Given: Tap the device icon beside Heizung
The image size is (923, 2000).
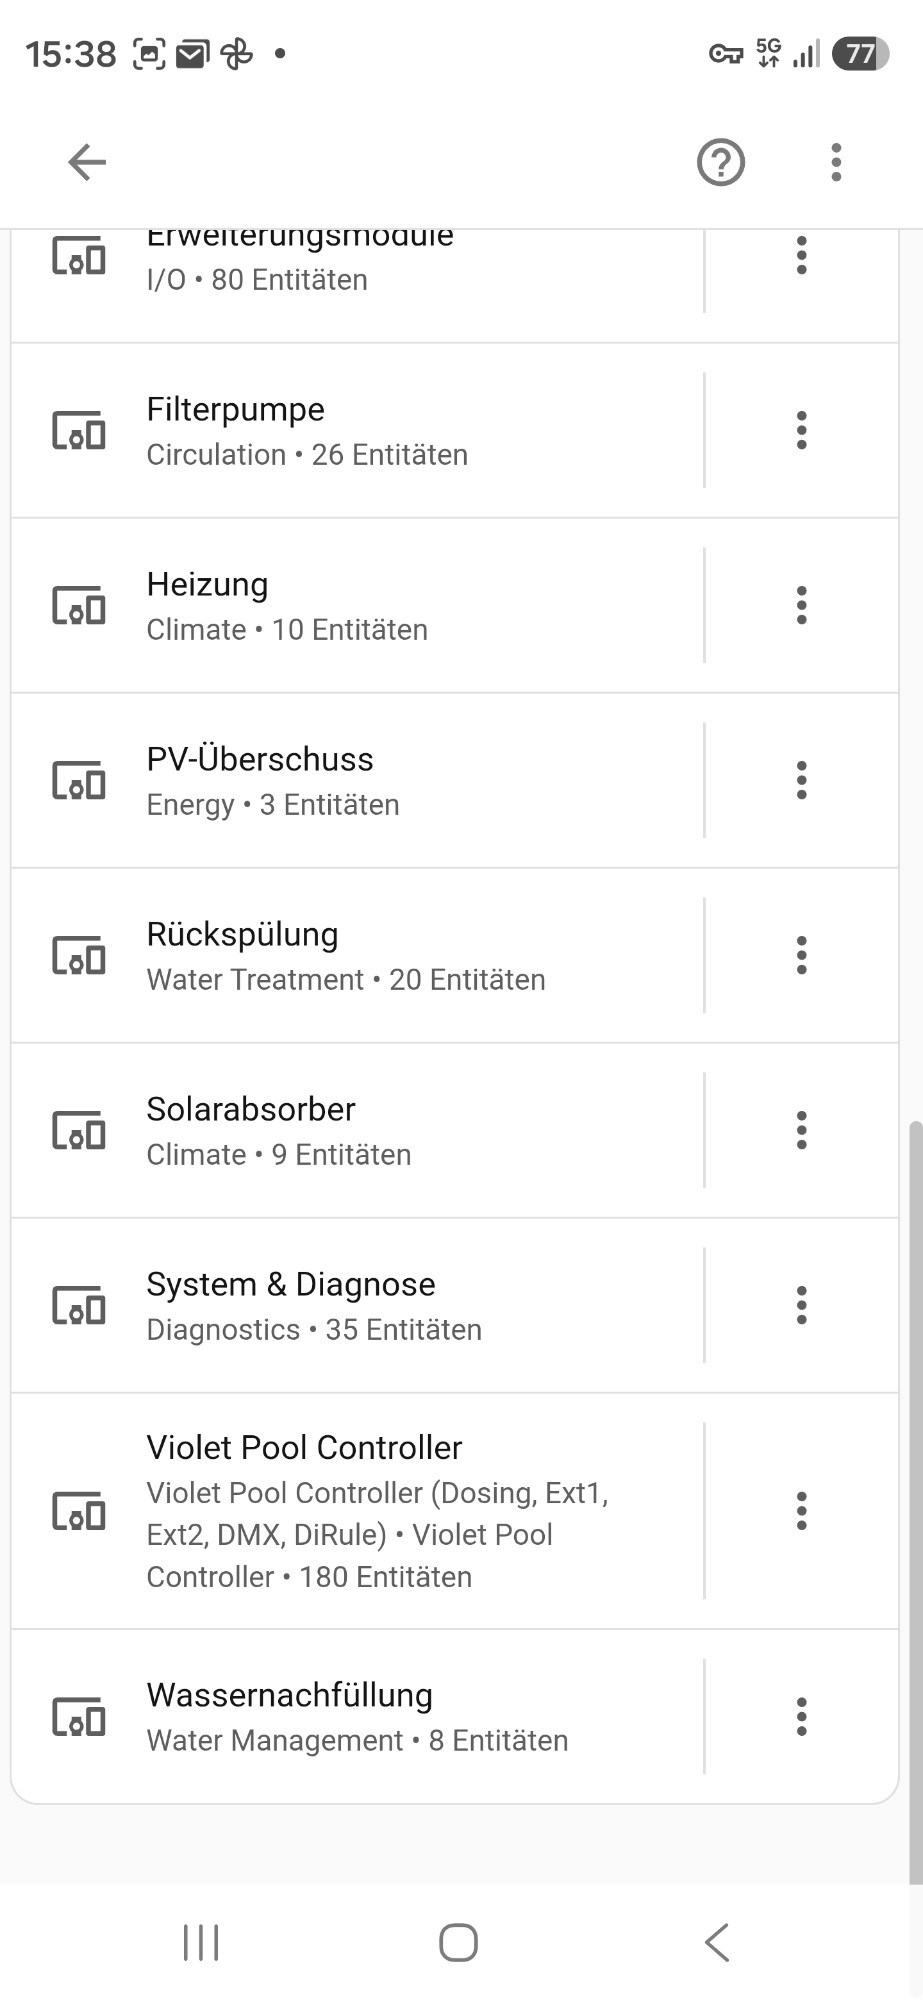Looking at the screenshot, I should (x=79, y=605).
